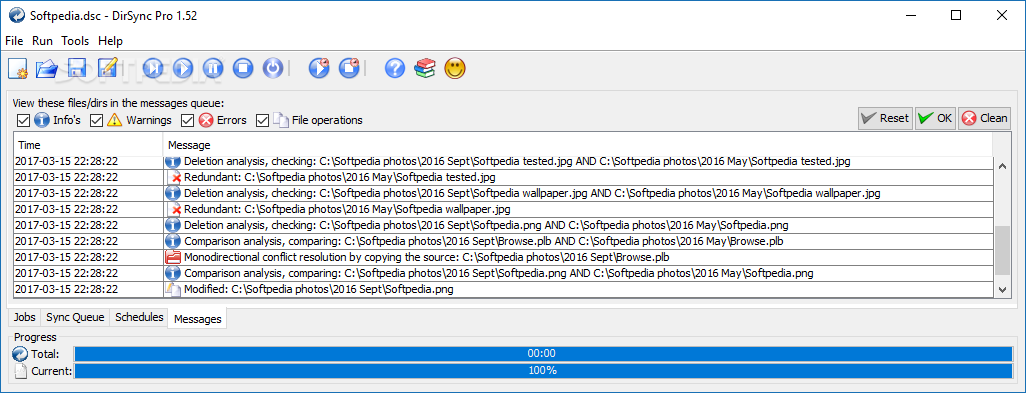Stop the schedule engine clock-stop icon
This screenshot has height=393, width=1026.
(x=349, y=68)
